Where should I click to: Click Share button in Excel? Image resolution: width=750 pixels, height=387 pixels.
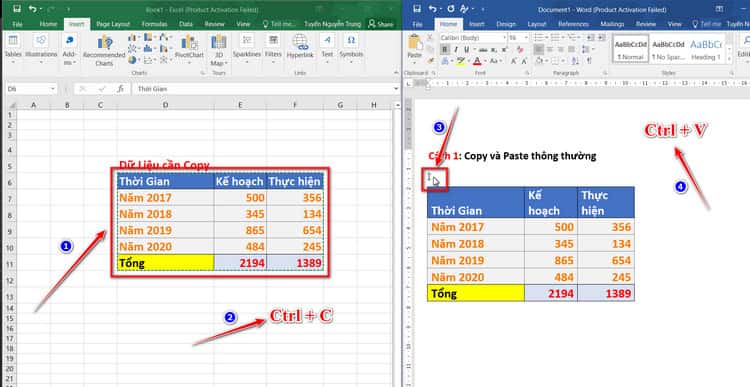(381, 24)
